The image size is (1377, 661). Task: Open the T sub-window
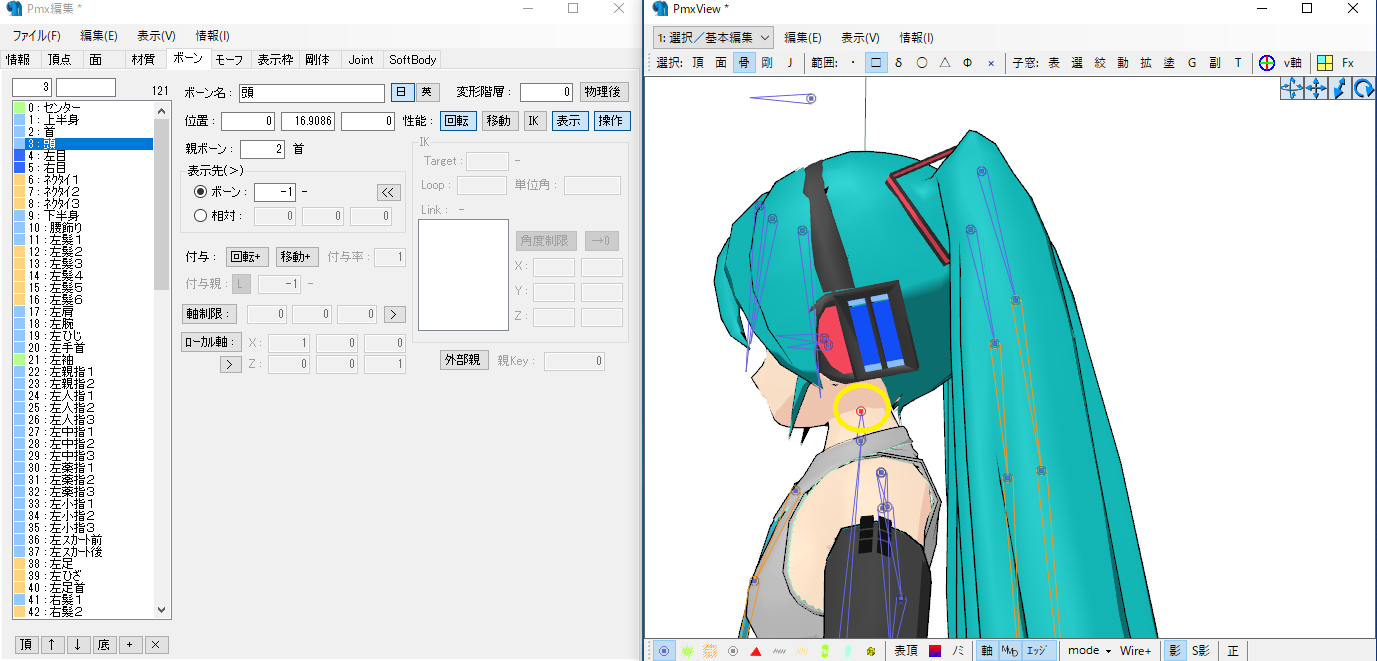(1238, 62)
